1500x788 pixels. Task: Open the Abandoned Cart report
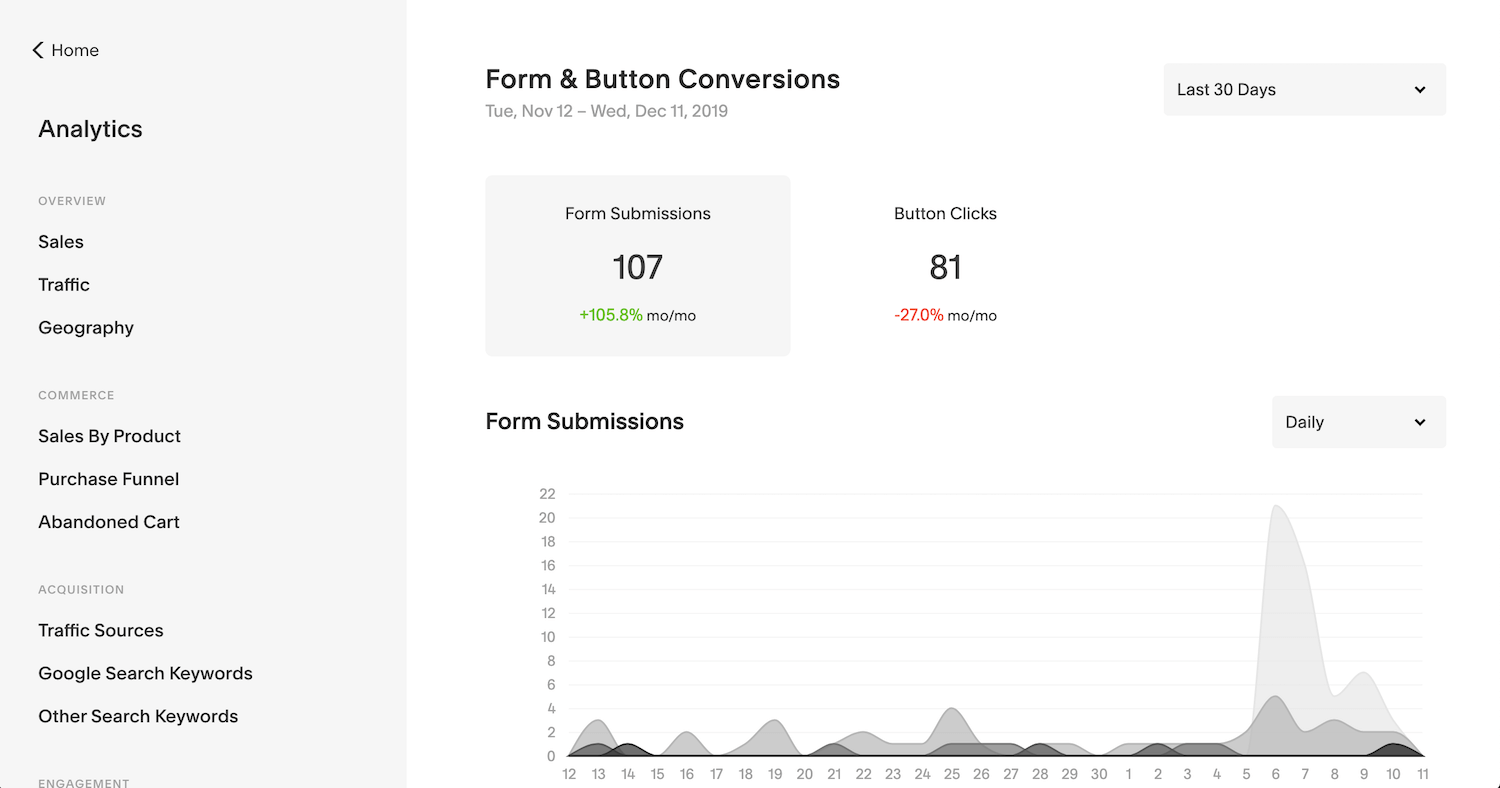[108, 521]
